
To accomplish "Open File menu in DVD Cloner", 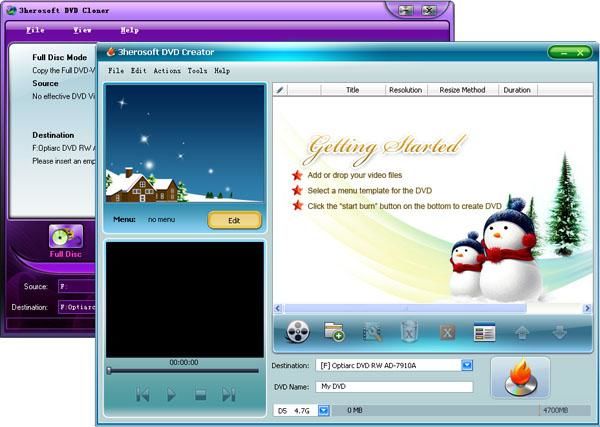I will click(35, 30).
